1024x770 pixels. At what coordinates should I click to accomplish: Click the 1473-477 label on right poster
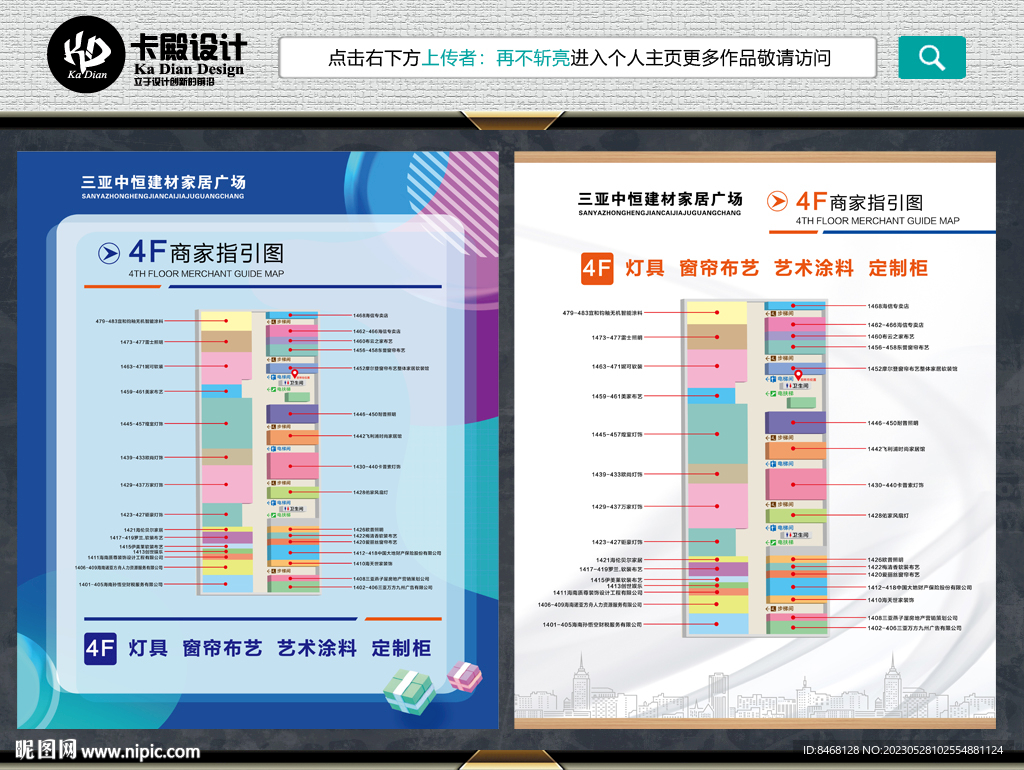point(617,338)
